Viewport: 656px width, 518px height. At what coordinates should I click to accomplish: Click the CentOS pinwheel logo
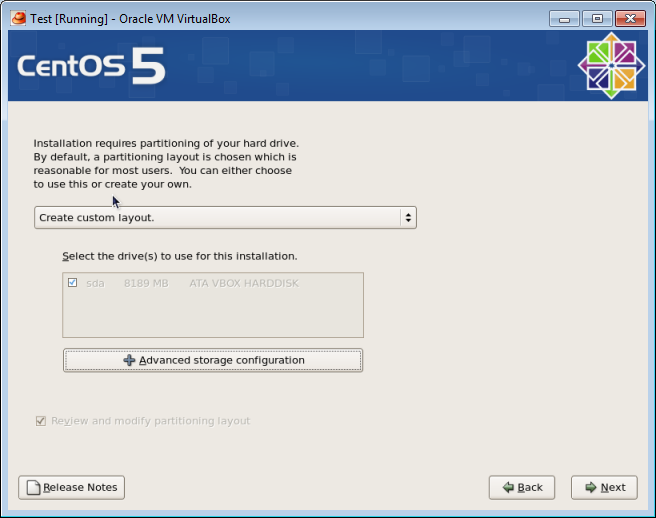coord(611,66)
